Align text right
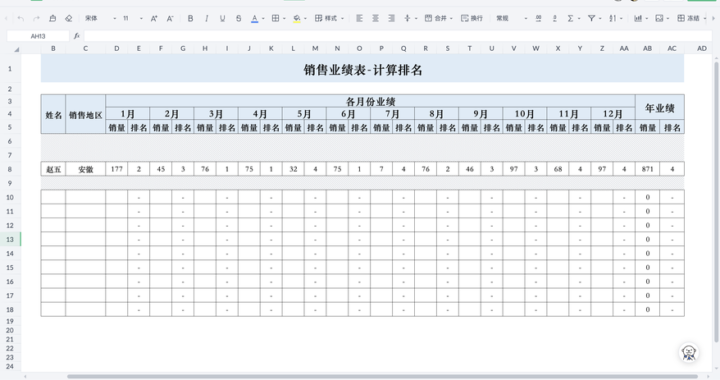This screenshot has height=380, width=720. [x=391, y=18]
